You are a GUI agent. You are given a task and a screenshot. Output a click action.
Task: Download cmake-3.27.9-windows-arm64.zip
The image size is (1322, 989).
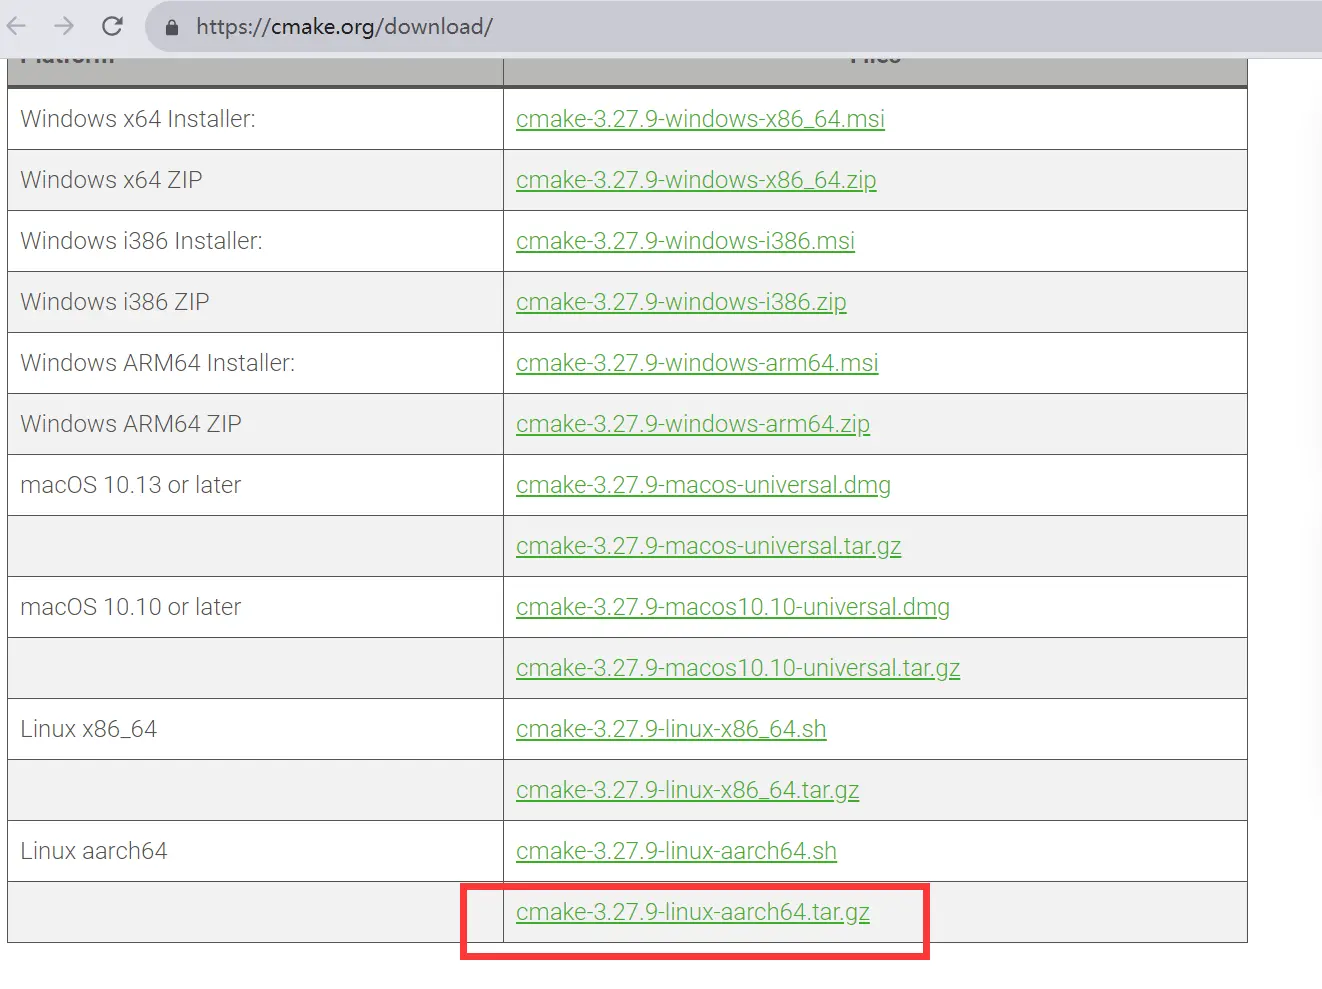pos(693,424)
